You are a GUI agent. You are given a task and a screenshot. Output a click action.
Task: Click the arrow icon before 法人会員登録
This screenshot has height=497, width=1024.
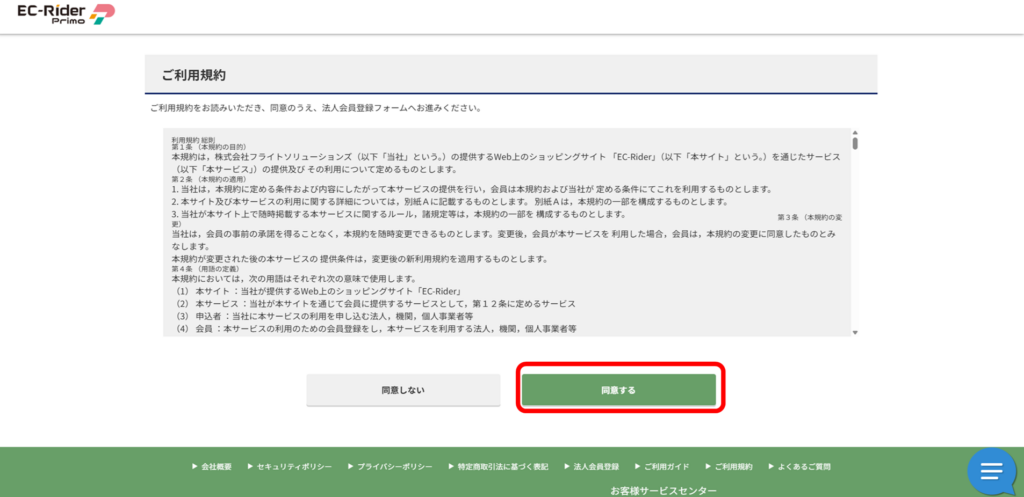pyautogui.click(x=567, y=467)
